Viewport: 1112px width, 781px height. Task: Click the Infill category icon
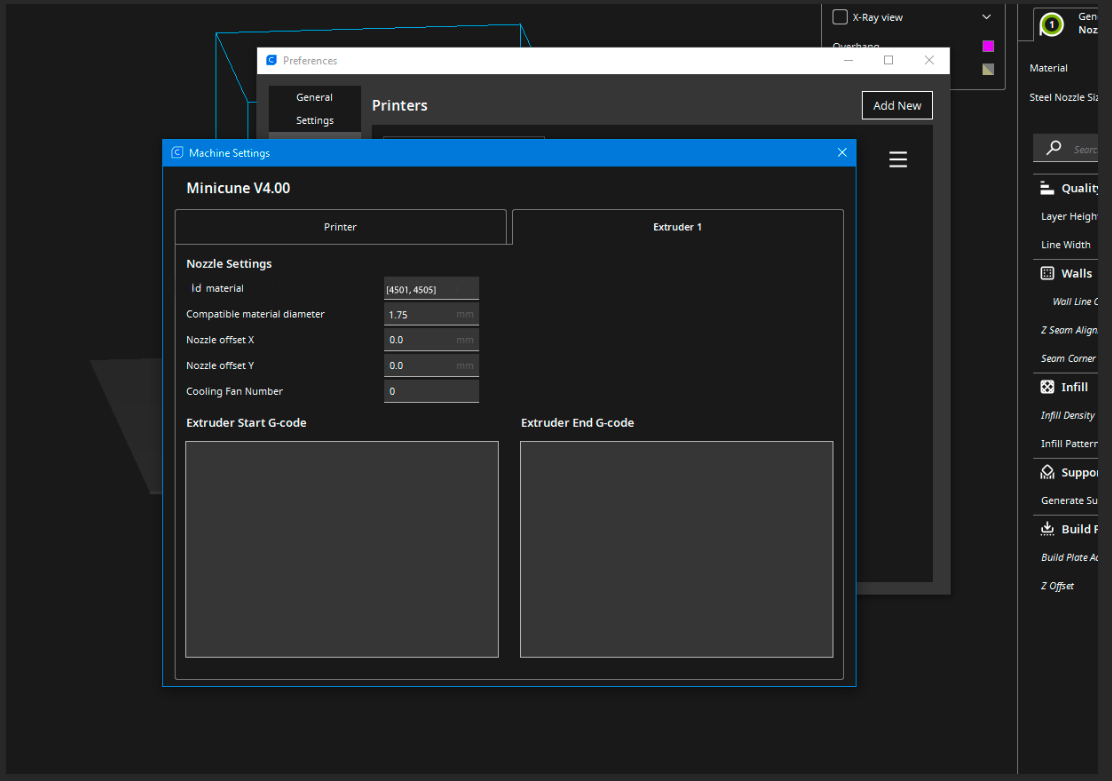coord(1047,387)
